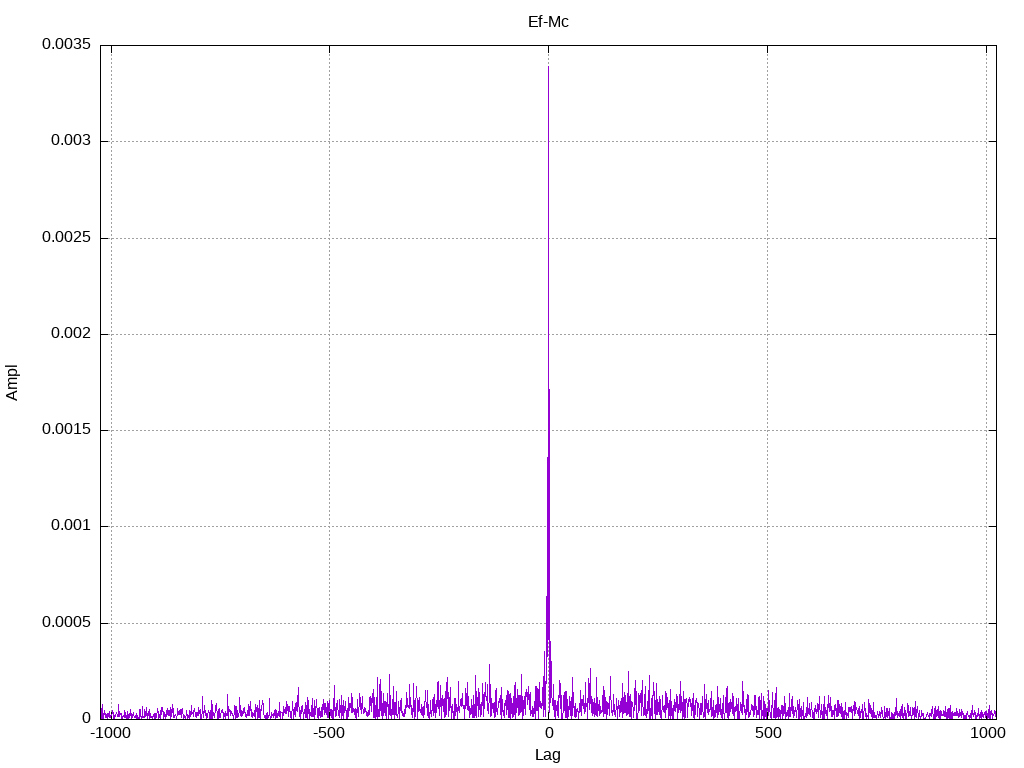
Task: Click the top of the central peak
Action: point(548,67)
